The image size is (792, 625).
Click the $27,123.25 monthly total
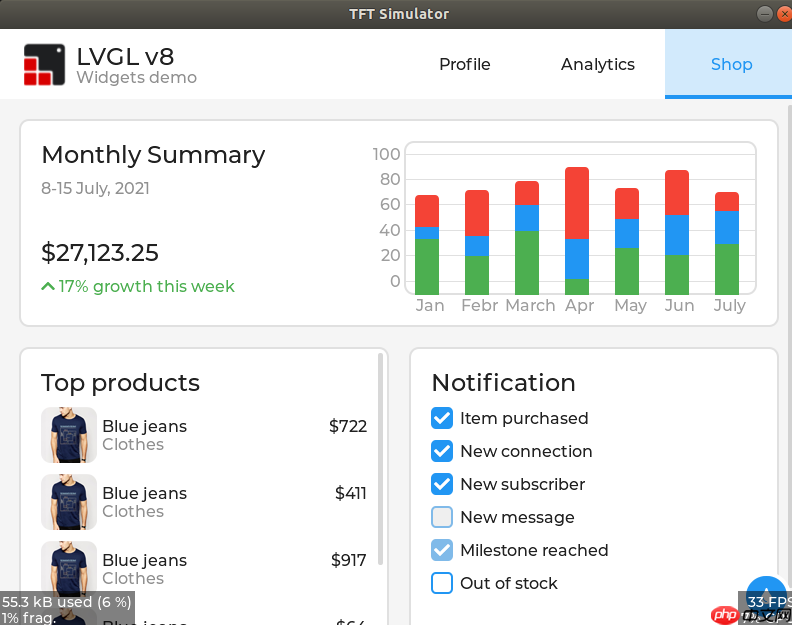(x=100, y=253)
